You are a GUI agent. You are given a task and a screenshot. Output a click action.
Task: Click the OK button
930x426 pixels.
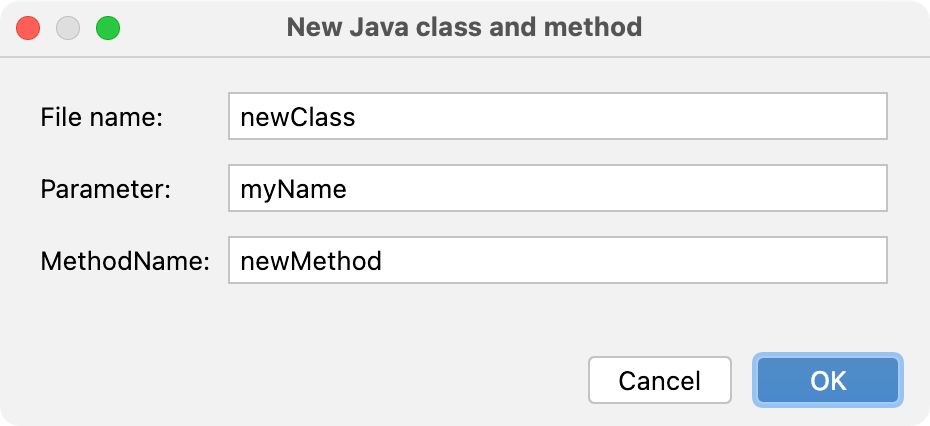[828, 380]
